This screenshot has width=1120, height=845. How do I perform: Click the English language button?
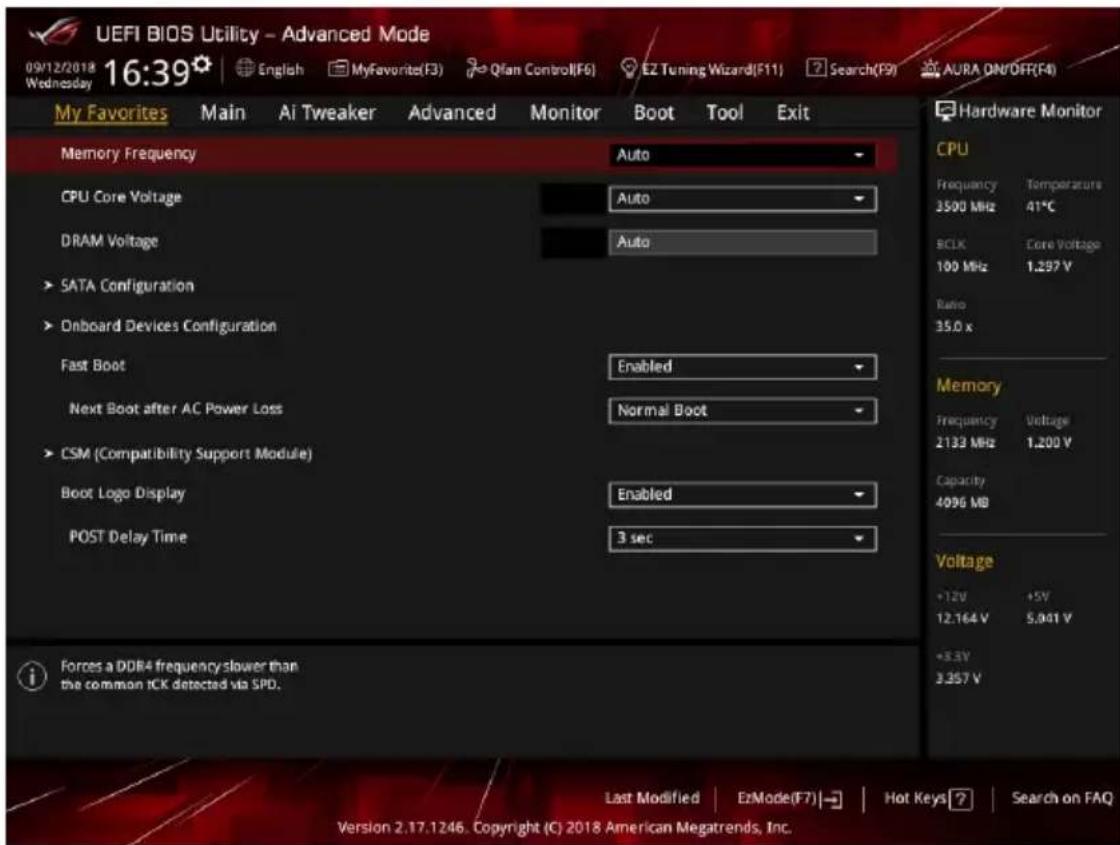[x=270, y=69]
